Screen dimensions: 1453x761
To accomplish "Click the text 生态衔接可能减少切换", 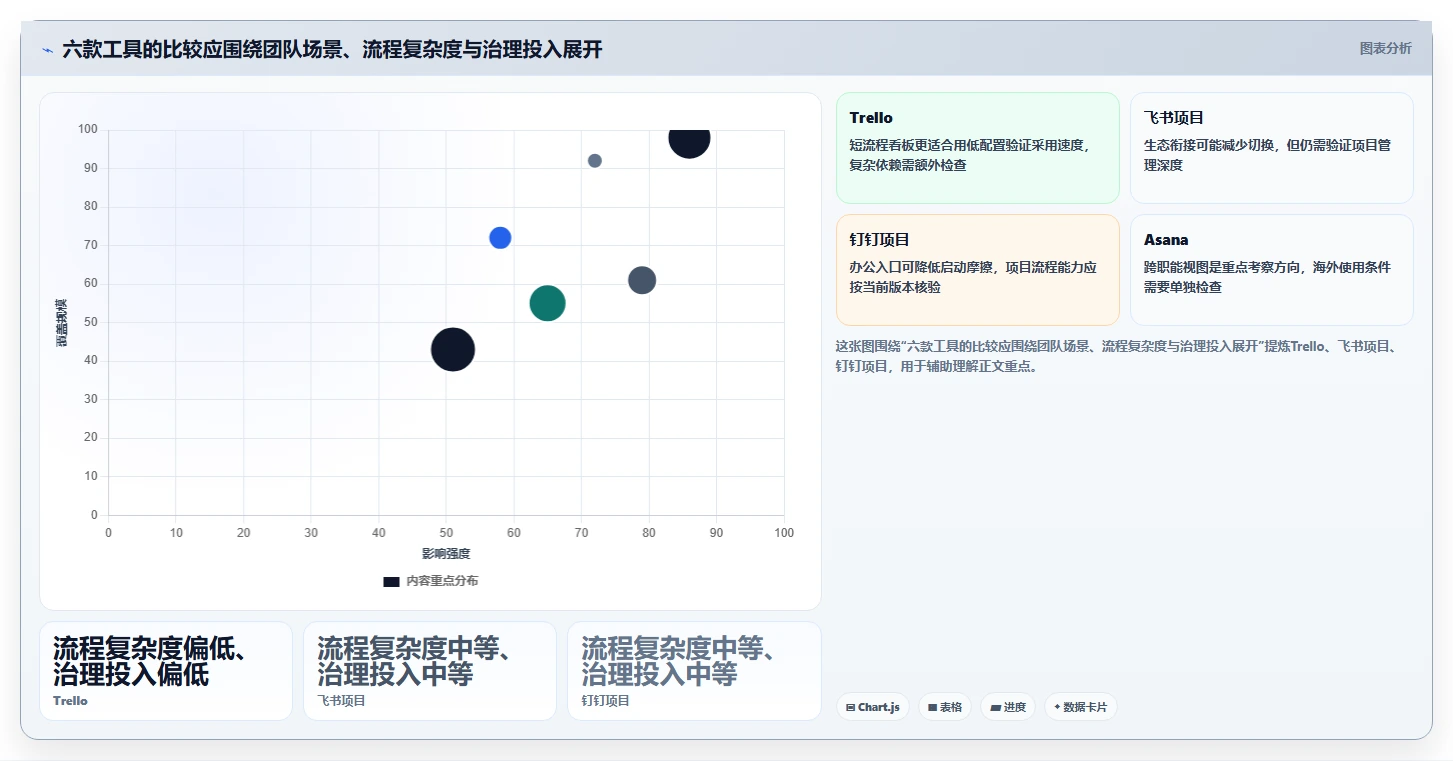I will 1211,145.
